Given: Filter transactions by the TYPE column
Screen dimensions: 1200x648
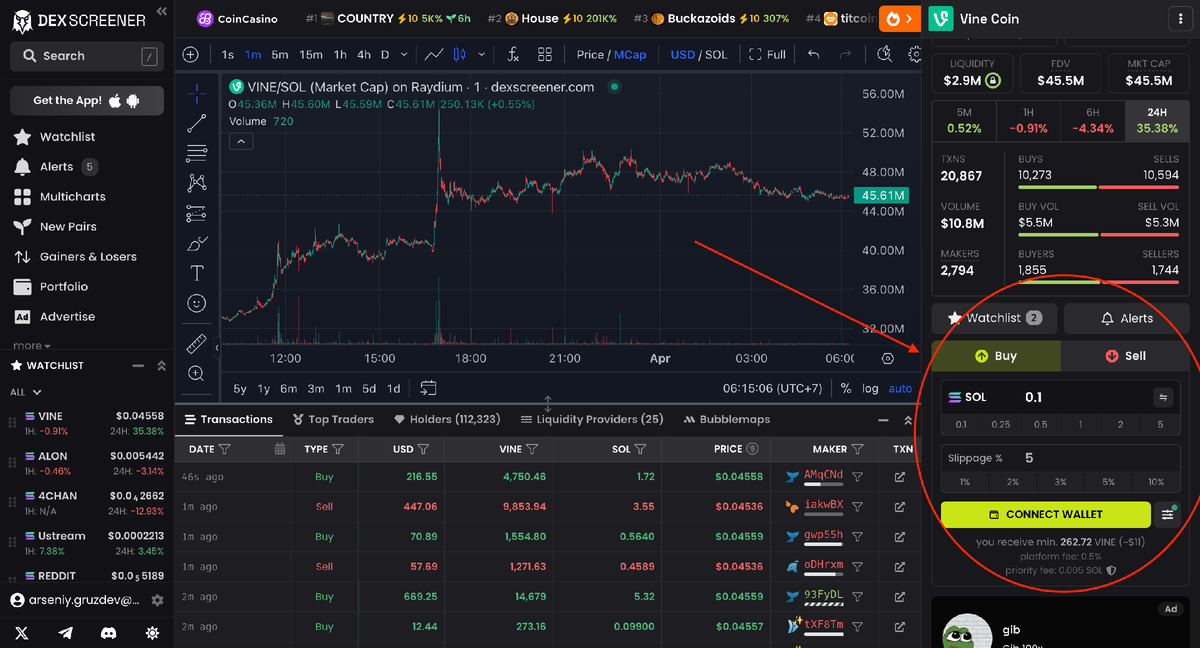Looking at the screenshot, I should tap(338, 449).
